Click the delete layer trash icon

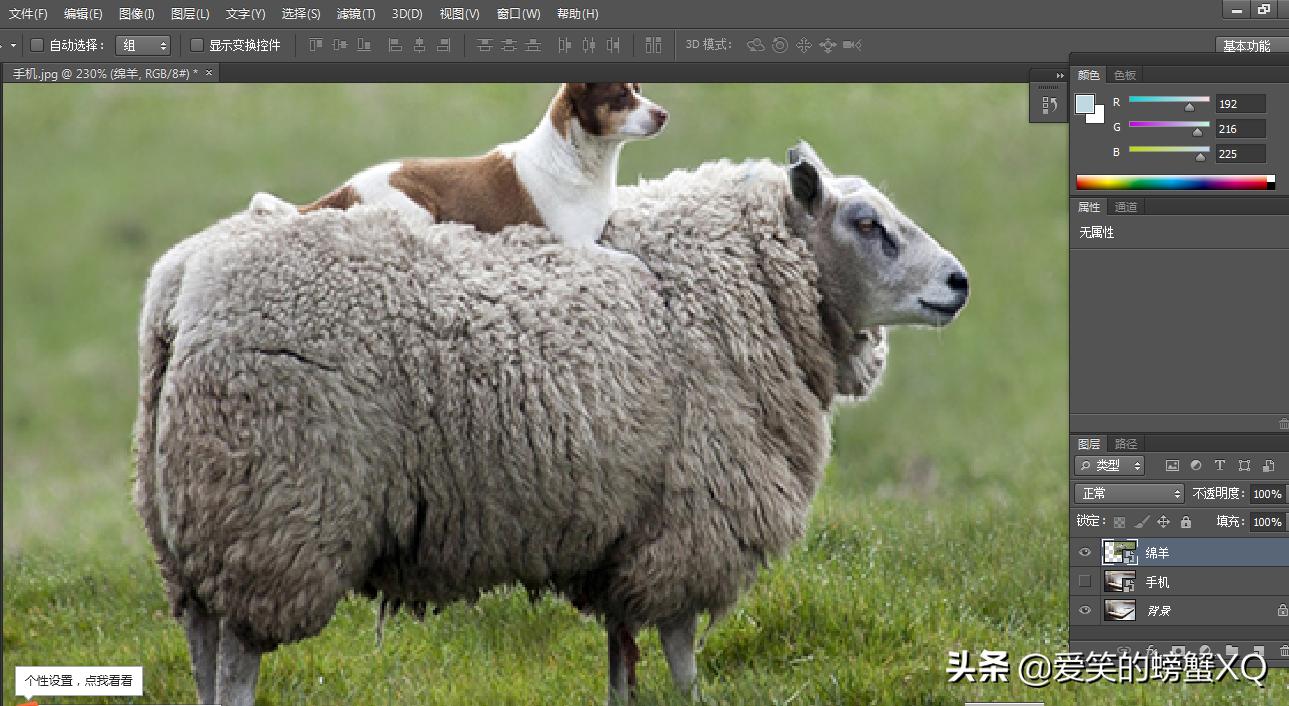pyautogui.click(x=1283, y=650)
